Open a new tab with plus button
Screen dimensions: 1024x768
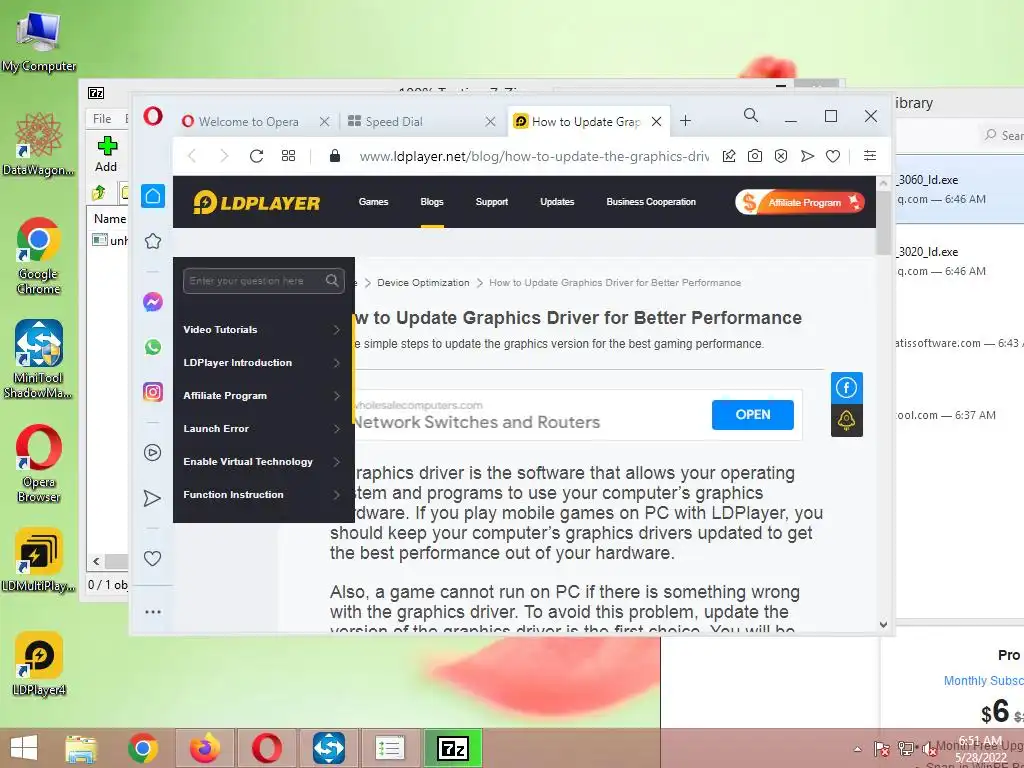tap(685, 121)
